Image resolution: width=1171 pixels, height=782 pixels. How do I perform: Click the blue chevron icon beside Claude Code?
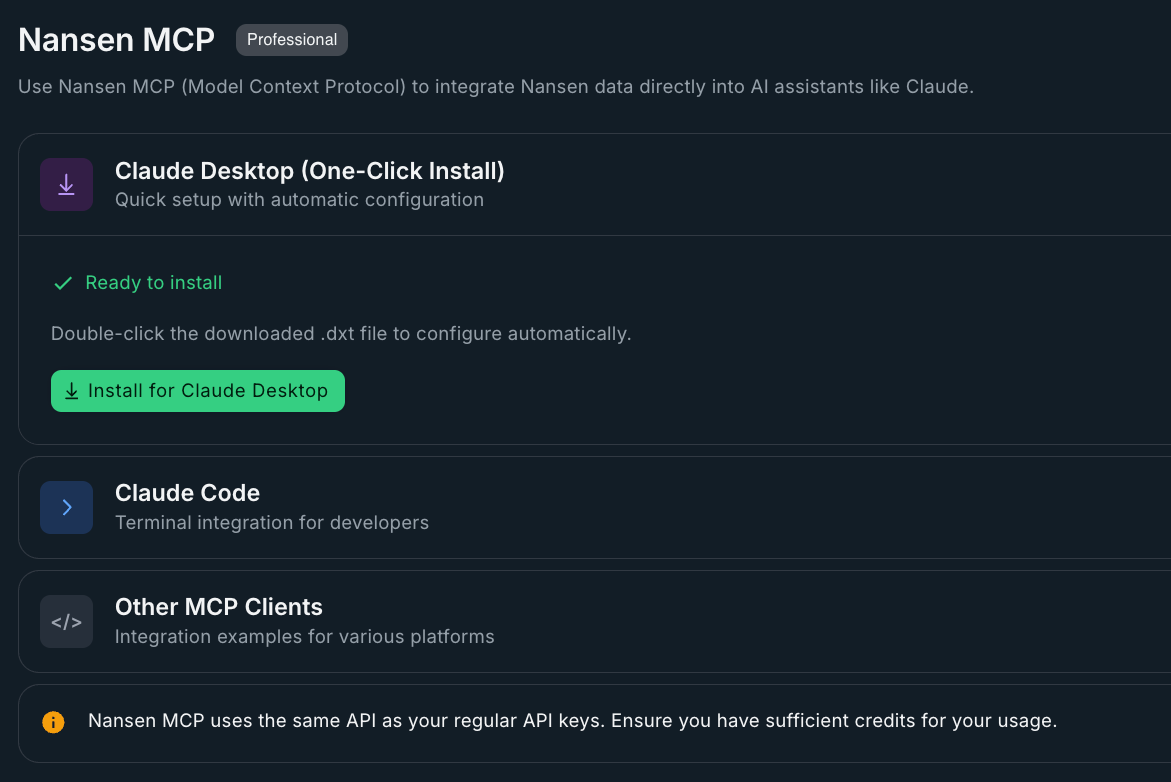[66, 507]
